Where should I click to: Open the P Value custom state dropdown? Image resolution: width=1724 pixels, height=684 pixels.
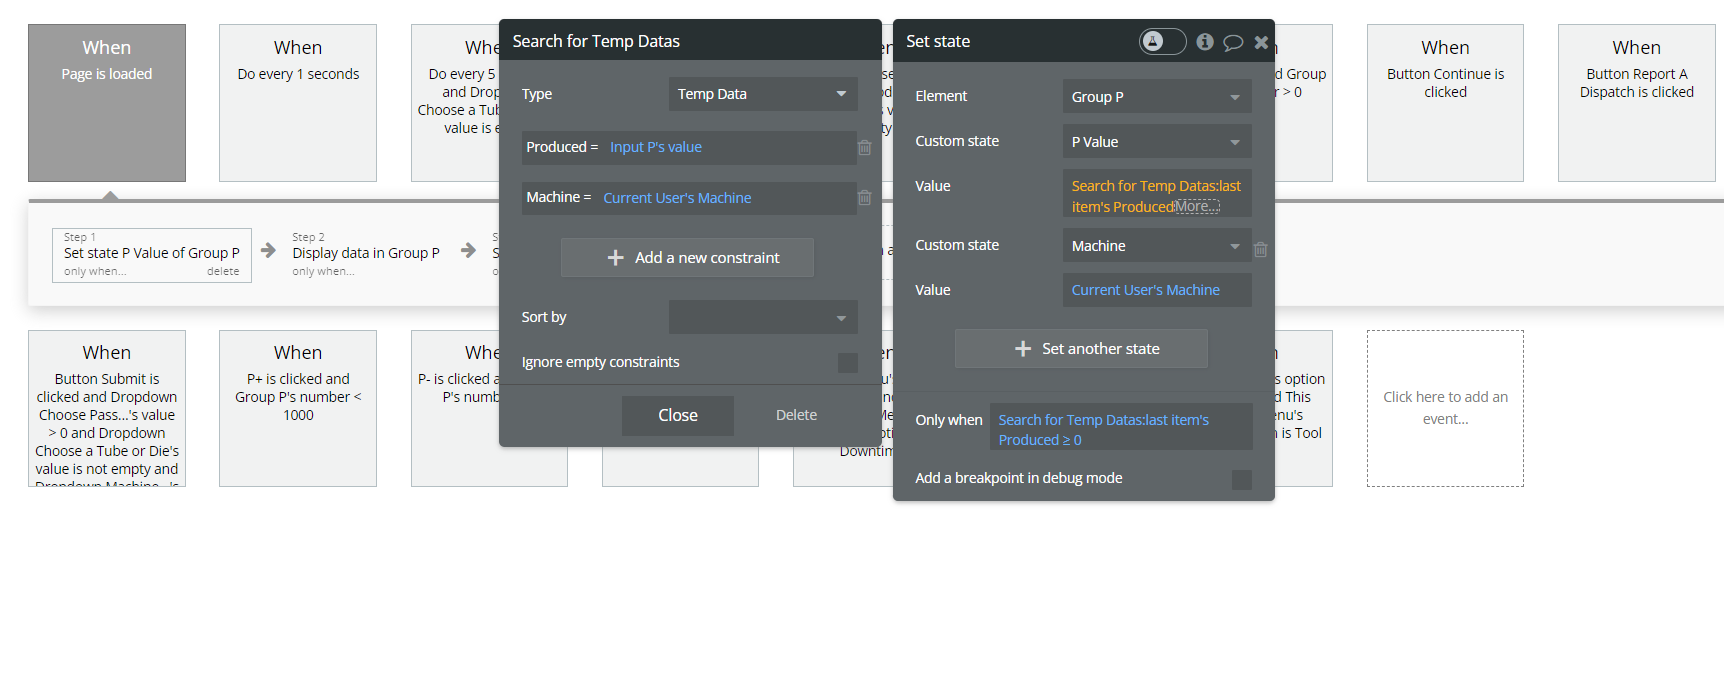[x=1157, y=142]
